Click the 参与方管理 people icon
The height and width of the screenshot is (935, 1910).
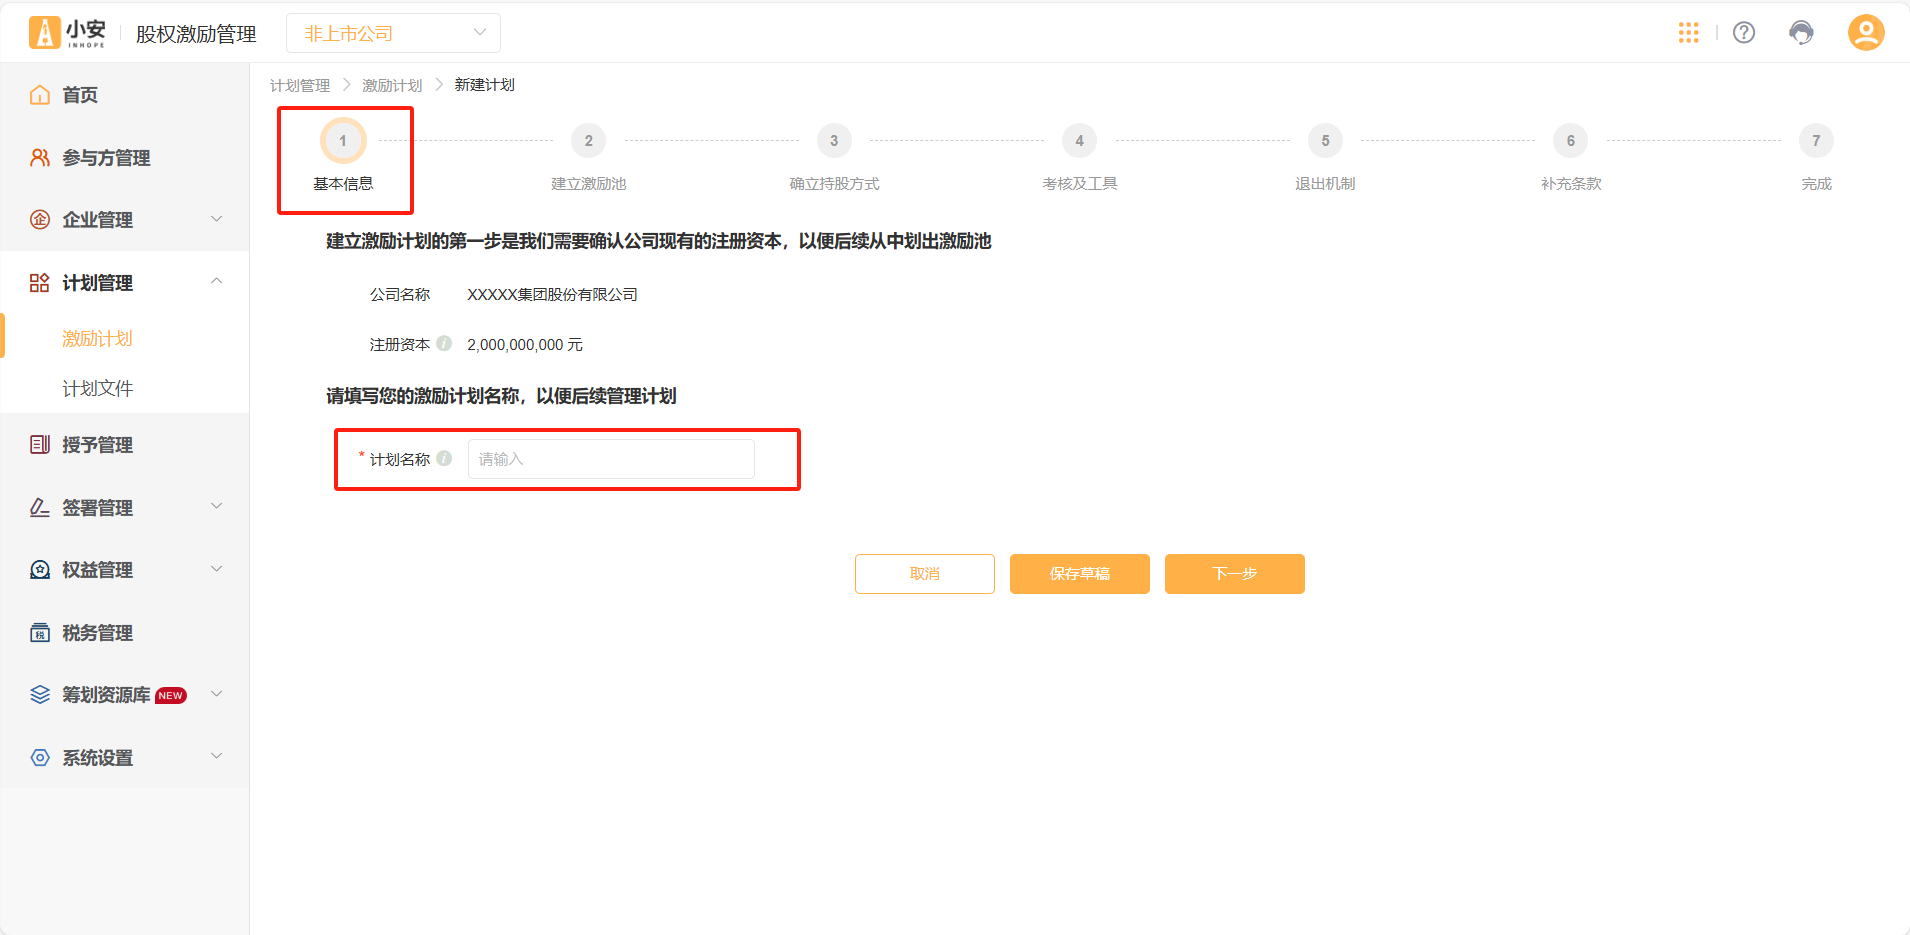40,158
